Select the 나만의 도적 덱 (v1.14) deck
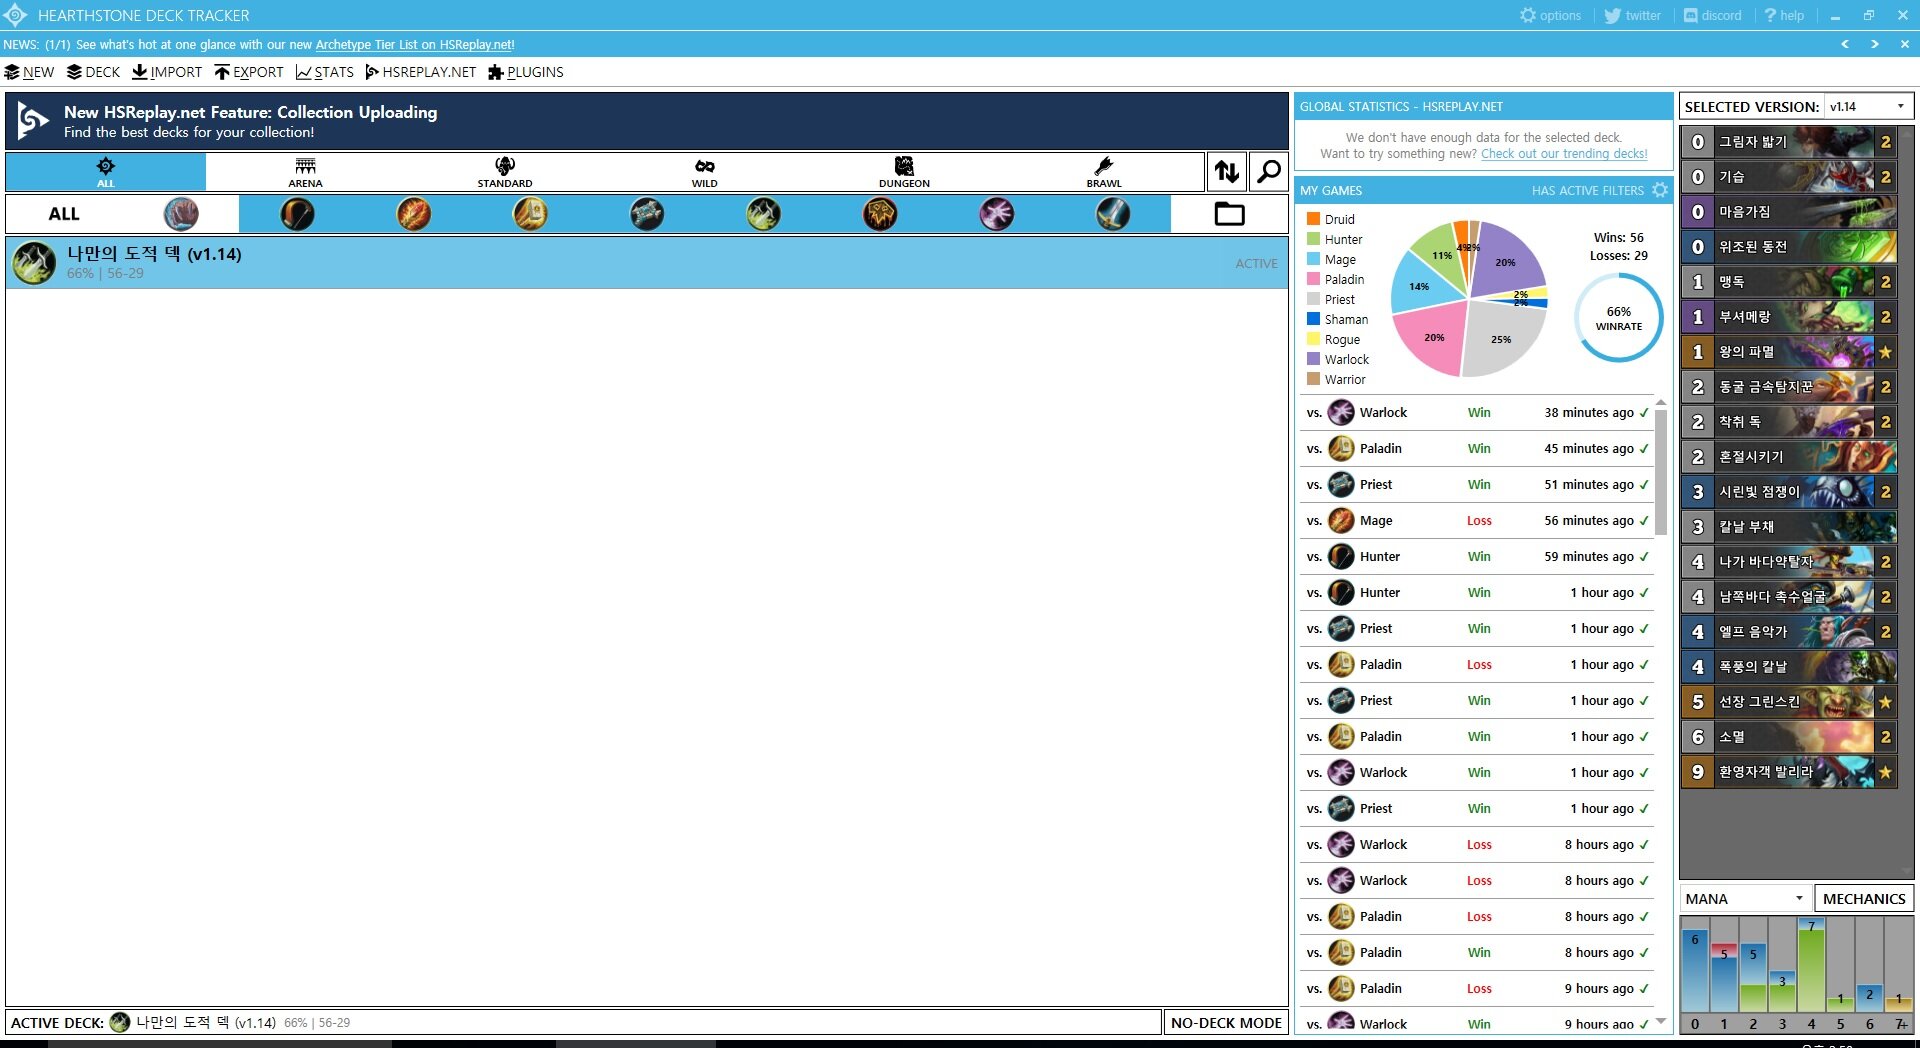 [647, 263]
